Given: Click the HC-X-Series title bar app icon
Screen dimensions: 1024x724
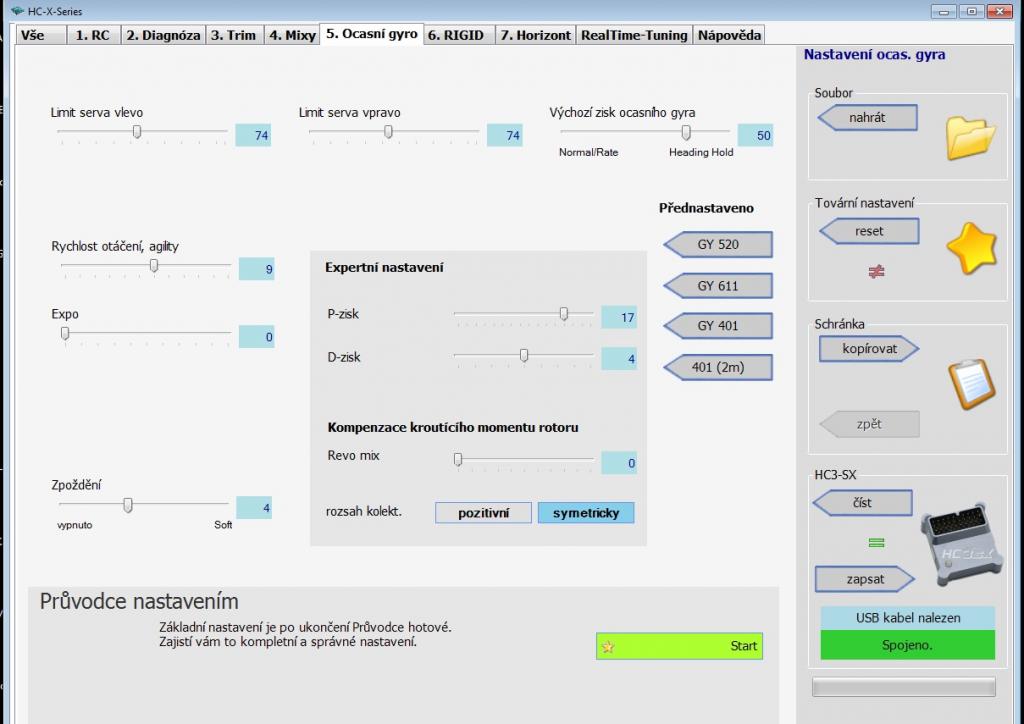Looking at the screenshot, I should tap(17, 11).
